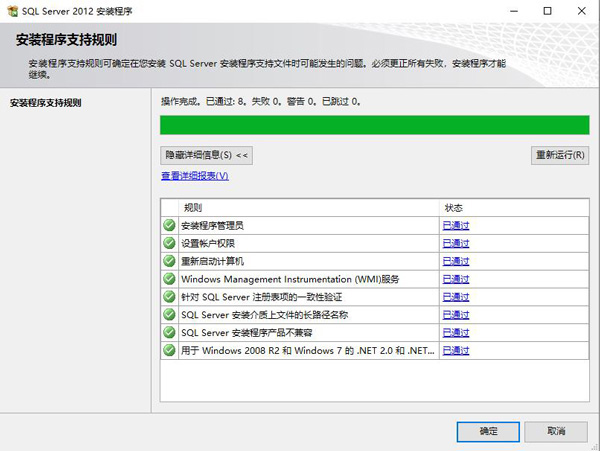Image resolution: width=600 pixels, height=451 pixels.
Task: Close the SQL Server 2012 setup window
Action: [x=582, y=11]
